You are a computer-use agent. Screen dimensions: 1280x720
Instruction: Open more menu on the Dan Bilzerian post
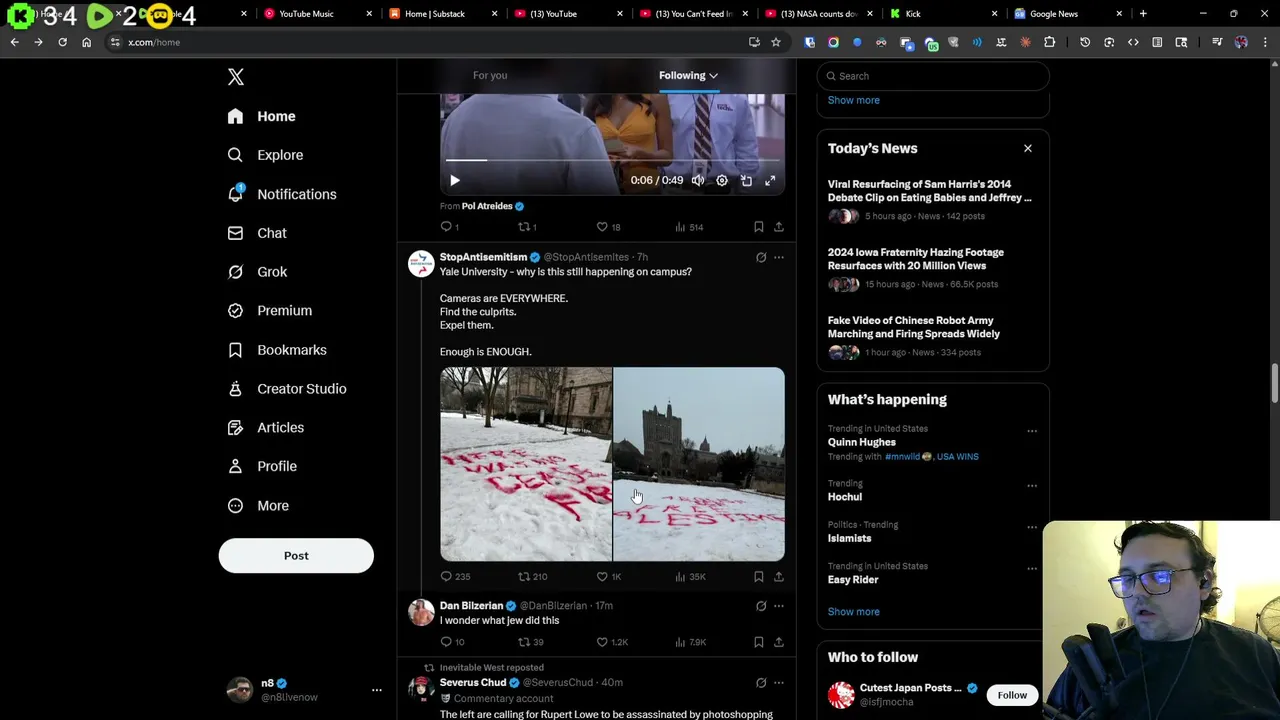779,606
